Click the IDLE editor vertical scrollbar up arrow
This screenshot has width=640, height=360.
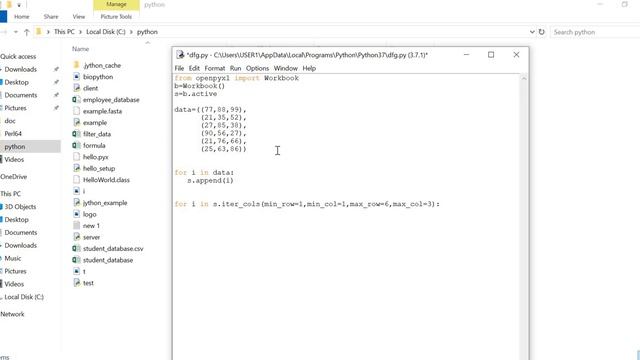[x=524, y=78]
